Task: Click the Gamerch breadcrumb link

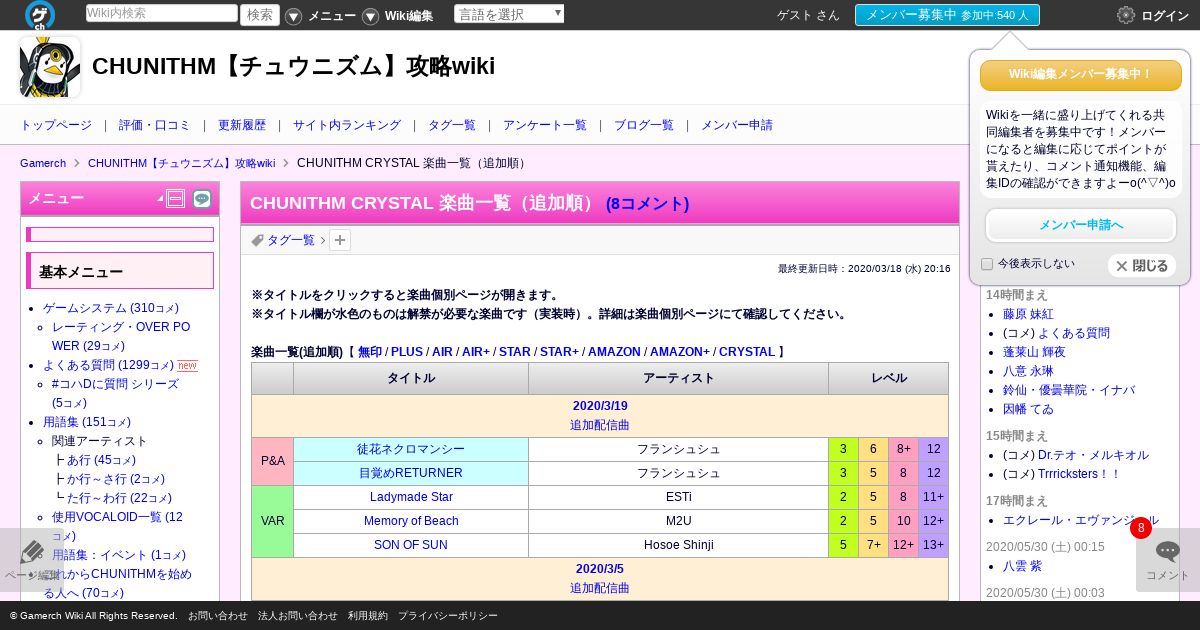Action: click(43, 163)
